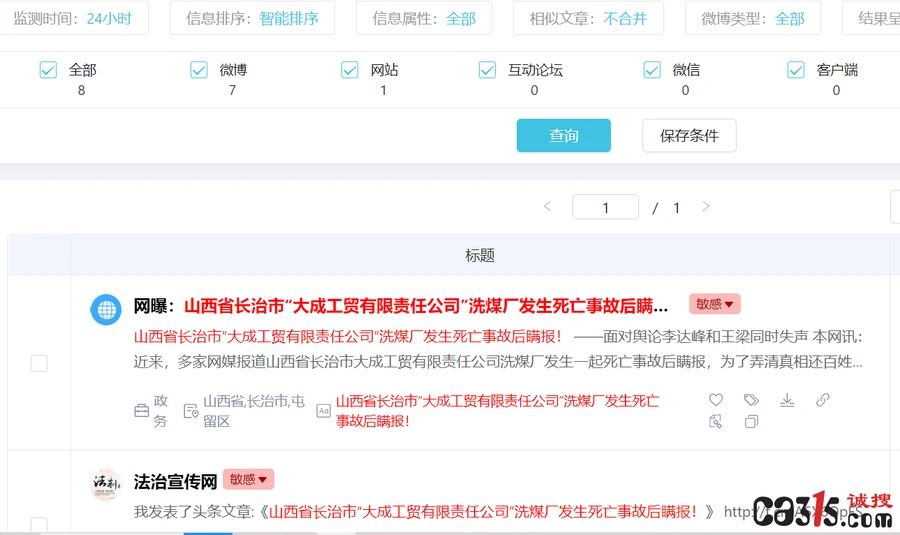The width and height of the screenshot is (900, 535).
Task: Click the document search icon in first result
Action: click(x=716, y=422)
